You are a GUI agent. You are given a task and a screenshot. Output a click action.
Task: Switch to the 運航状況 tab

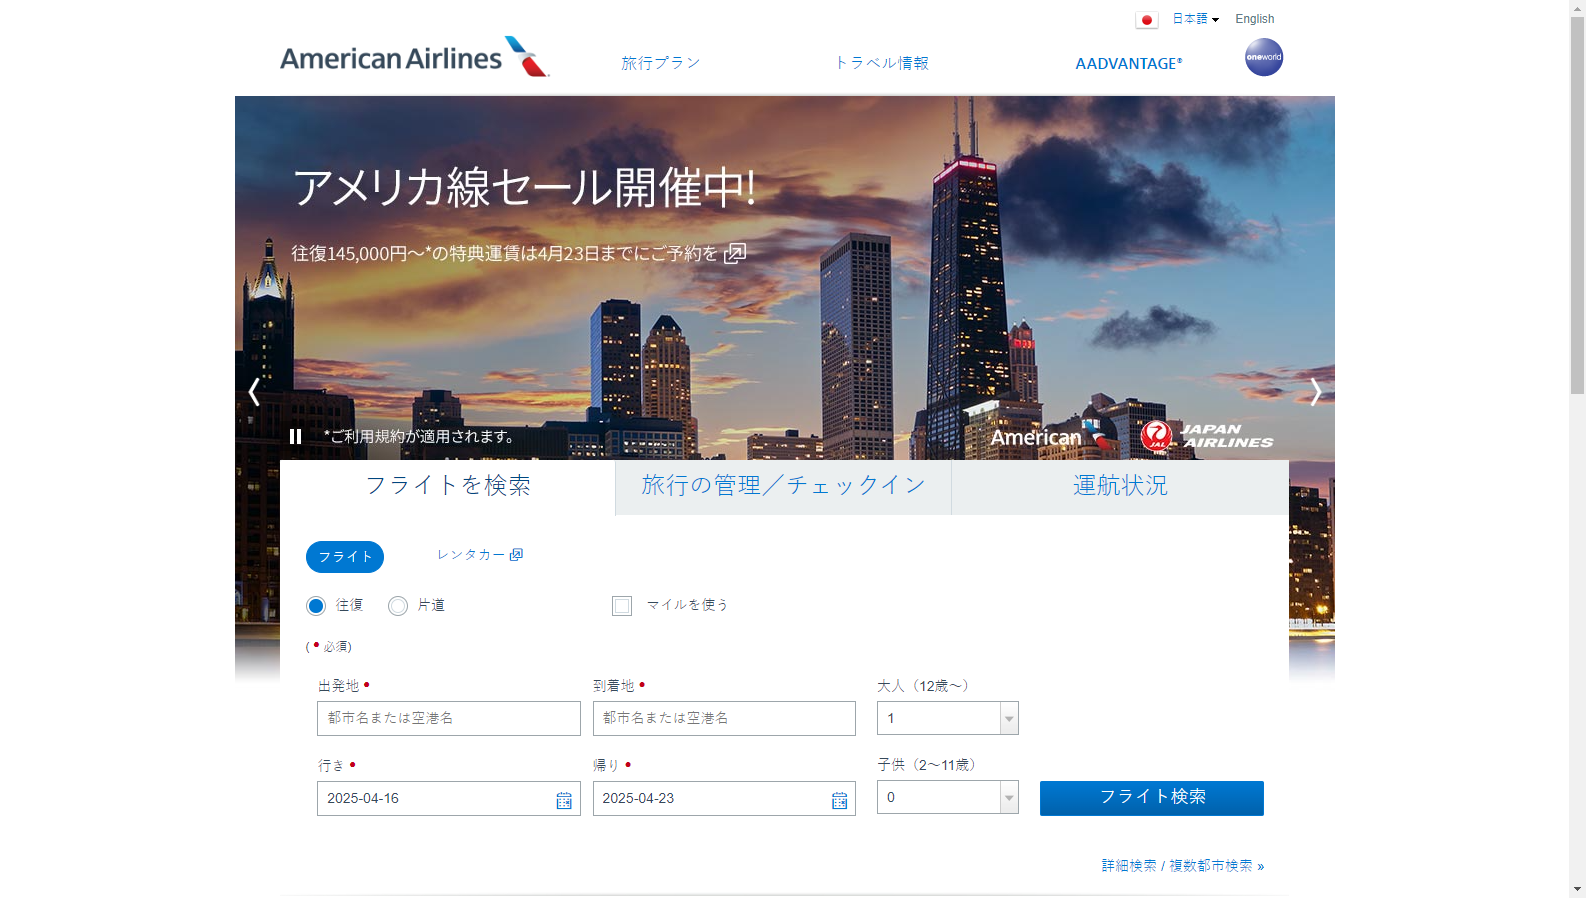1119,486
